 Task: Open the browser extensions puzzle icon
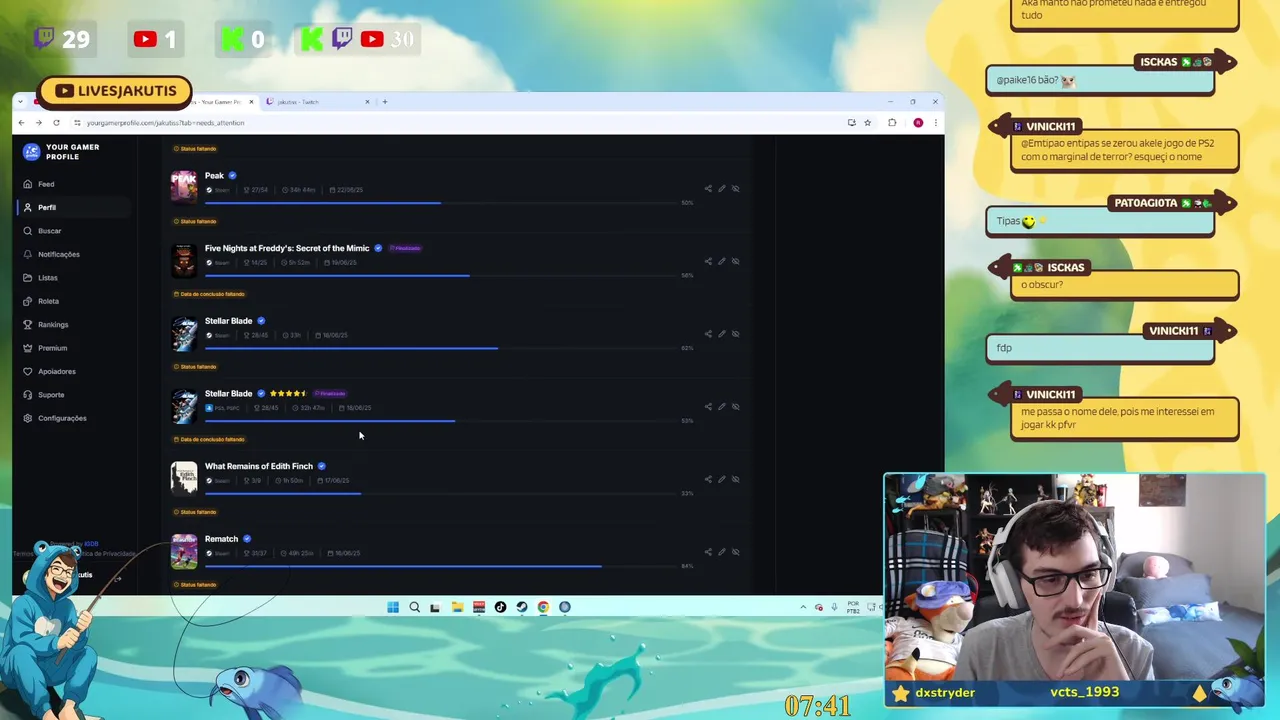pos(892,123)
